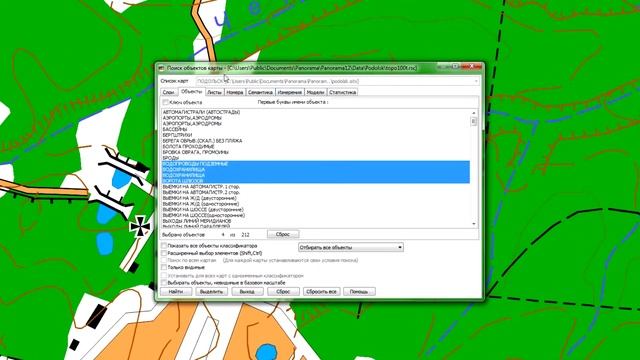Image resolution: width=640 pixels, height=360 pixels.
Task: Click the dialog's title bar icon
Action: 161,68
